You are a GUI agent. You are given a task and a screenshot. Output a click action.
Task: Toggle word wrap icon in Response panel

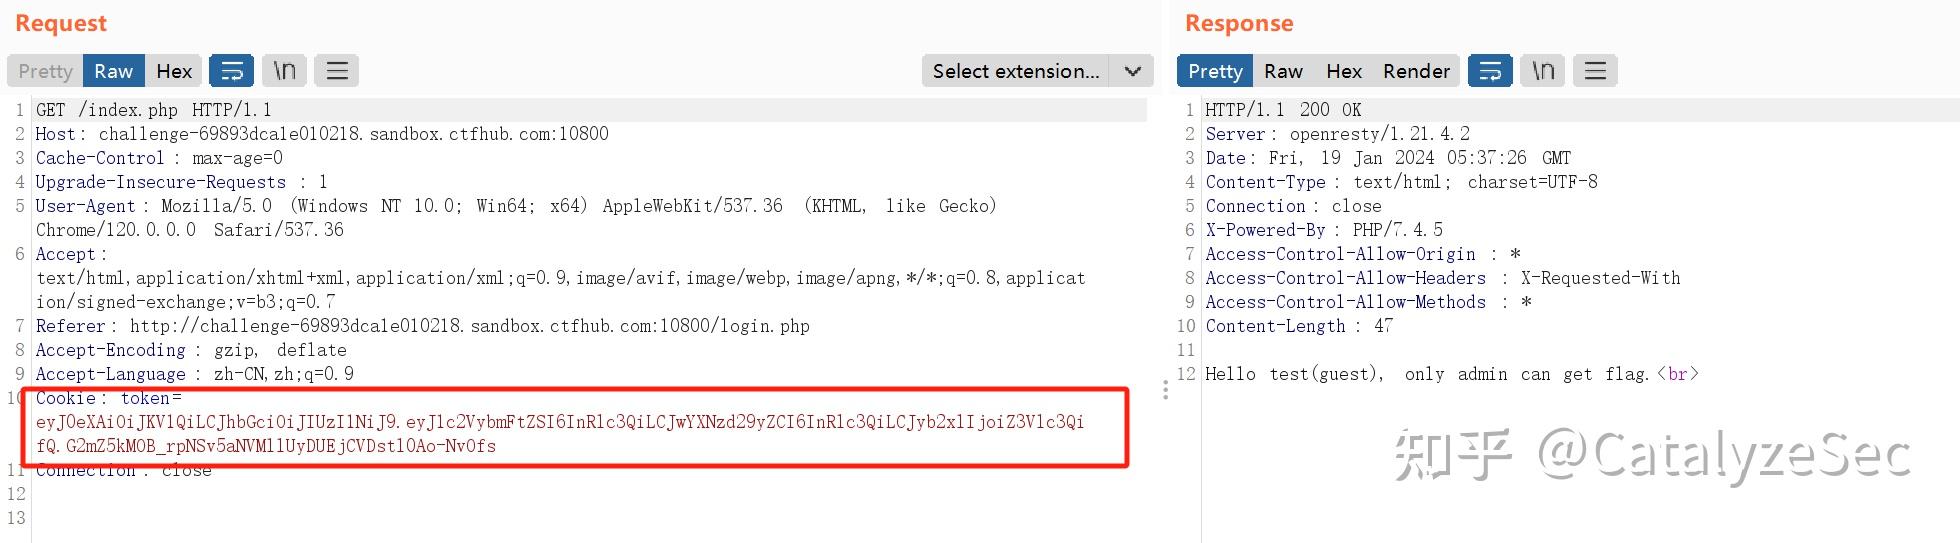tap(1490, 71)
